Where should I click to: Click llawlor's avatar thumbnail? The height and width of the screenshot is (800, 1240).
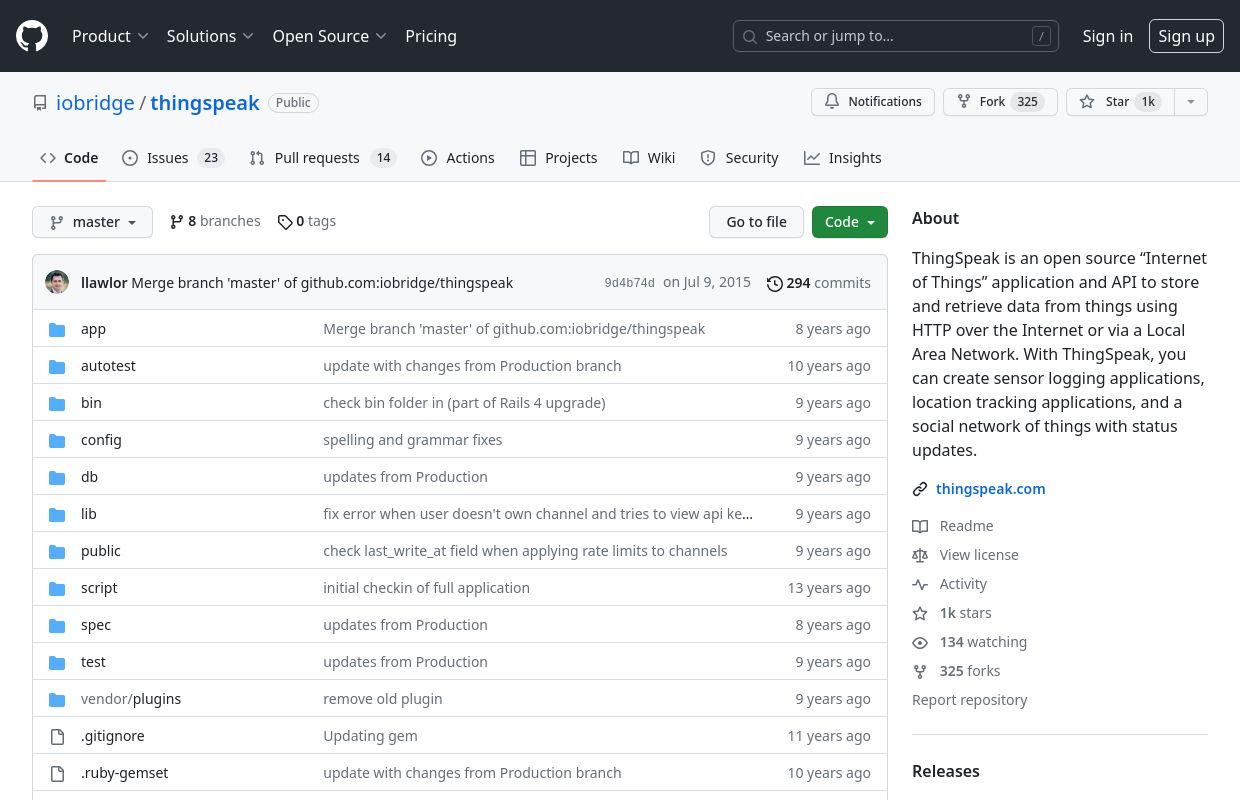tap(57, 282)
